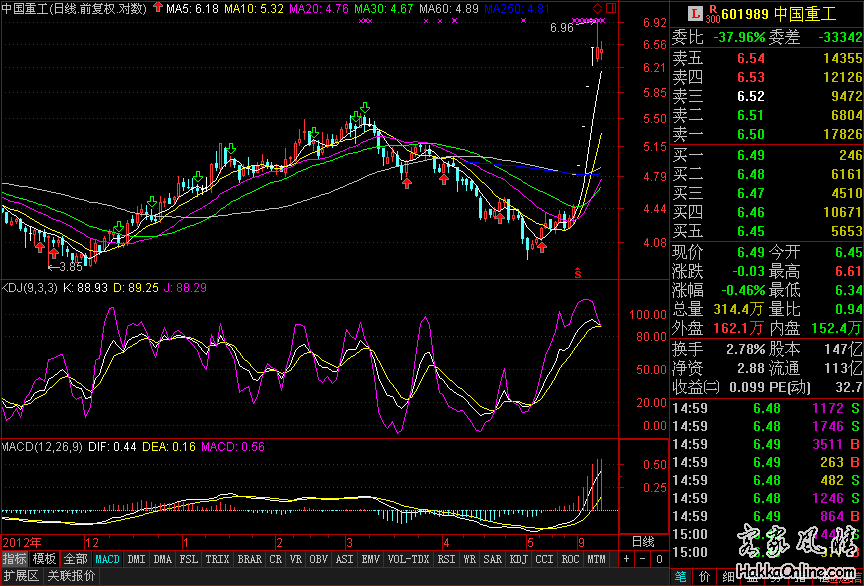This screenshot has height=586, width=864.
Task: Show the MTM indicator
Action: click(596, 559)
